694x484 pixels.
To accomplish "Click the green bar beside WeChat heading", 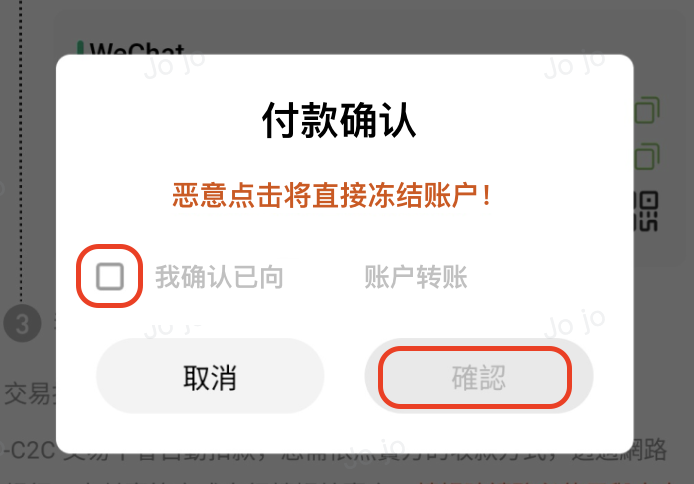I will click(81, 48).
